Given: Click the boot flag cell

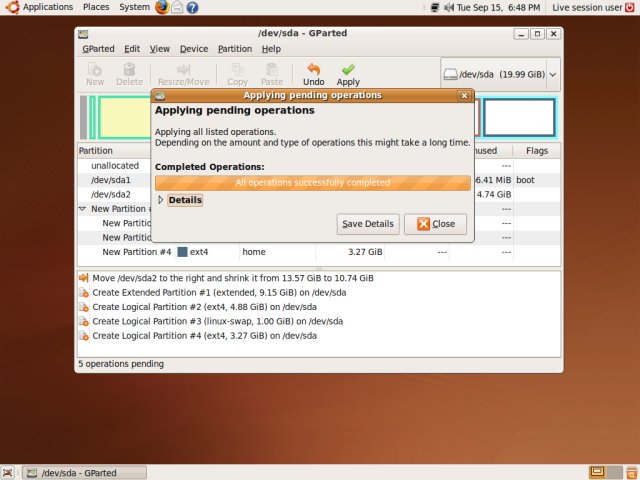Looking at the screenshot, I should click(525, 180).
